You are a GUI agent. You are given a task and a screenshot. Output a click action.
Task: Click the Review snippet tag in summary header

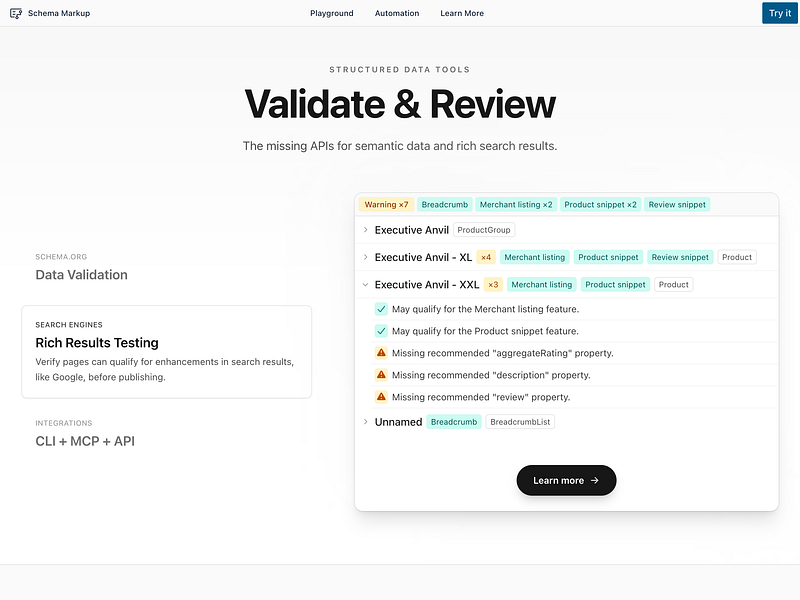point(677,205)
